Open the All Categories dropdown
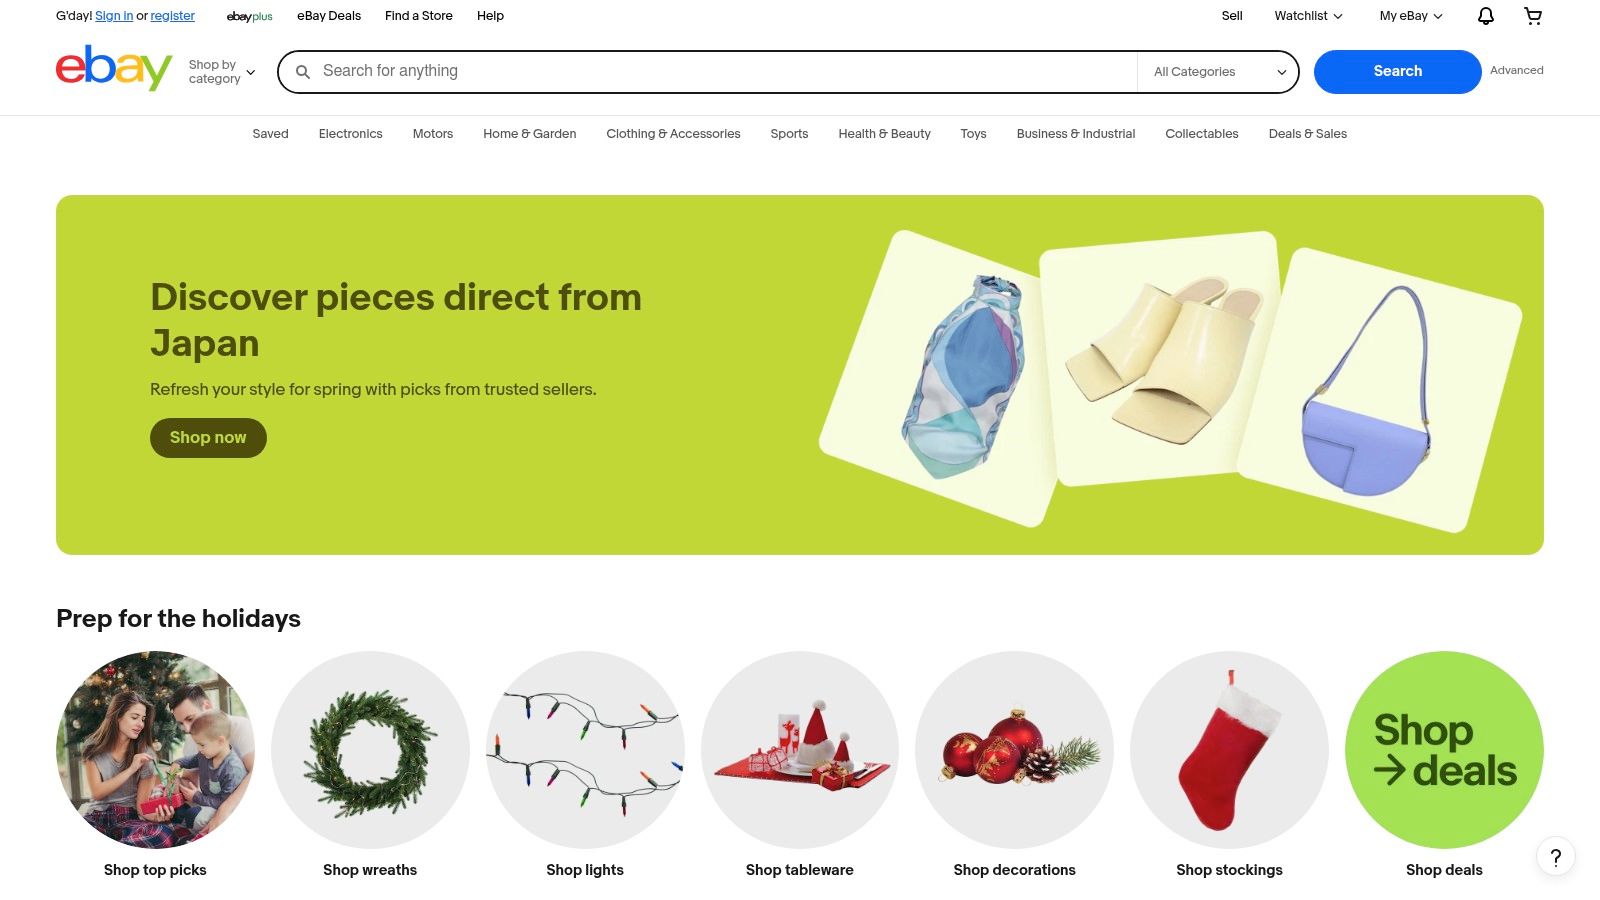1600x900 pixels. click(1219, 72)
